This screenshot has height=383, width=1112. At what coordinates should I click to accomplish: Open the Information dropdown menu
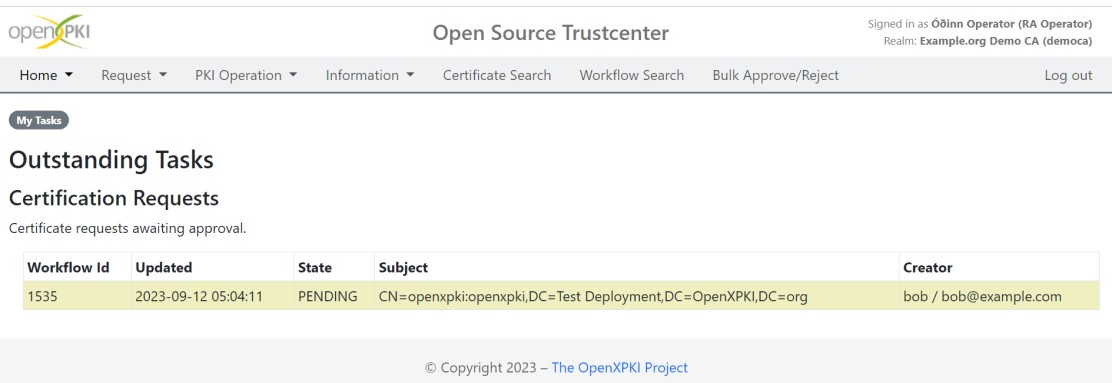pos(370,75)
